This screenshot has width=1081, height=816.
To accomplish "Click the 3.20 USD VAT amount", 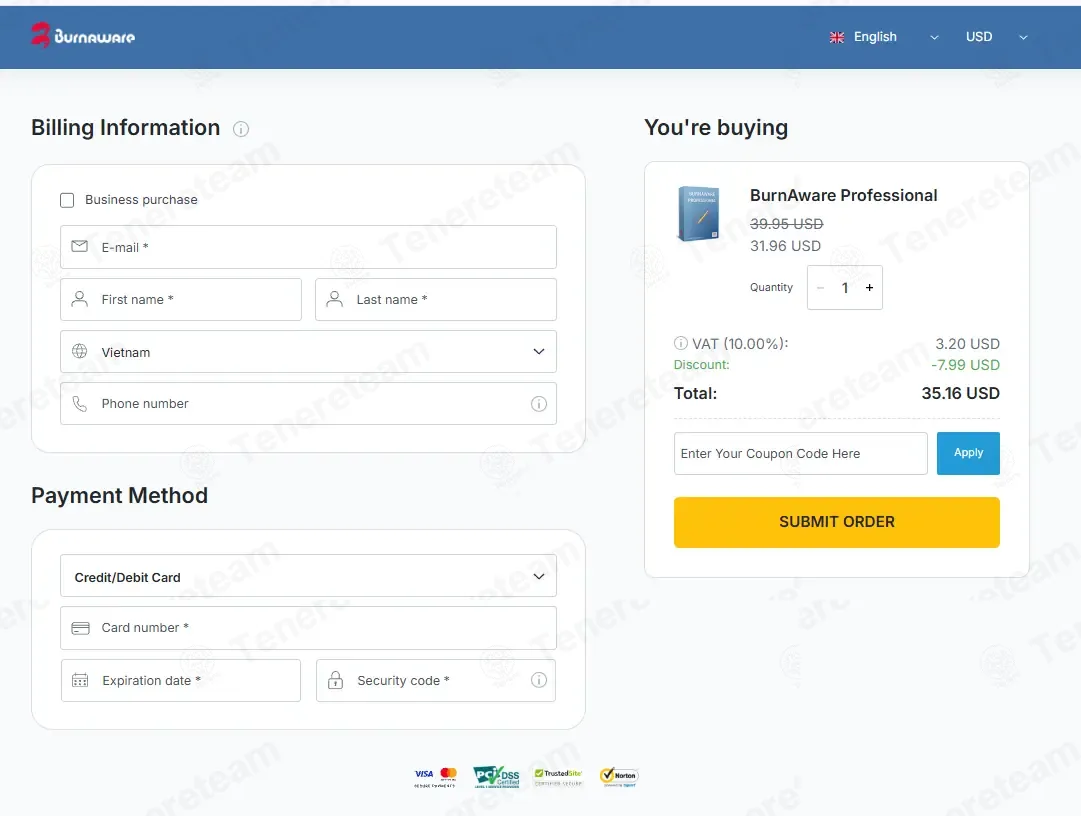I will (x=967, y=344).
